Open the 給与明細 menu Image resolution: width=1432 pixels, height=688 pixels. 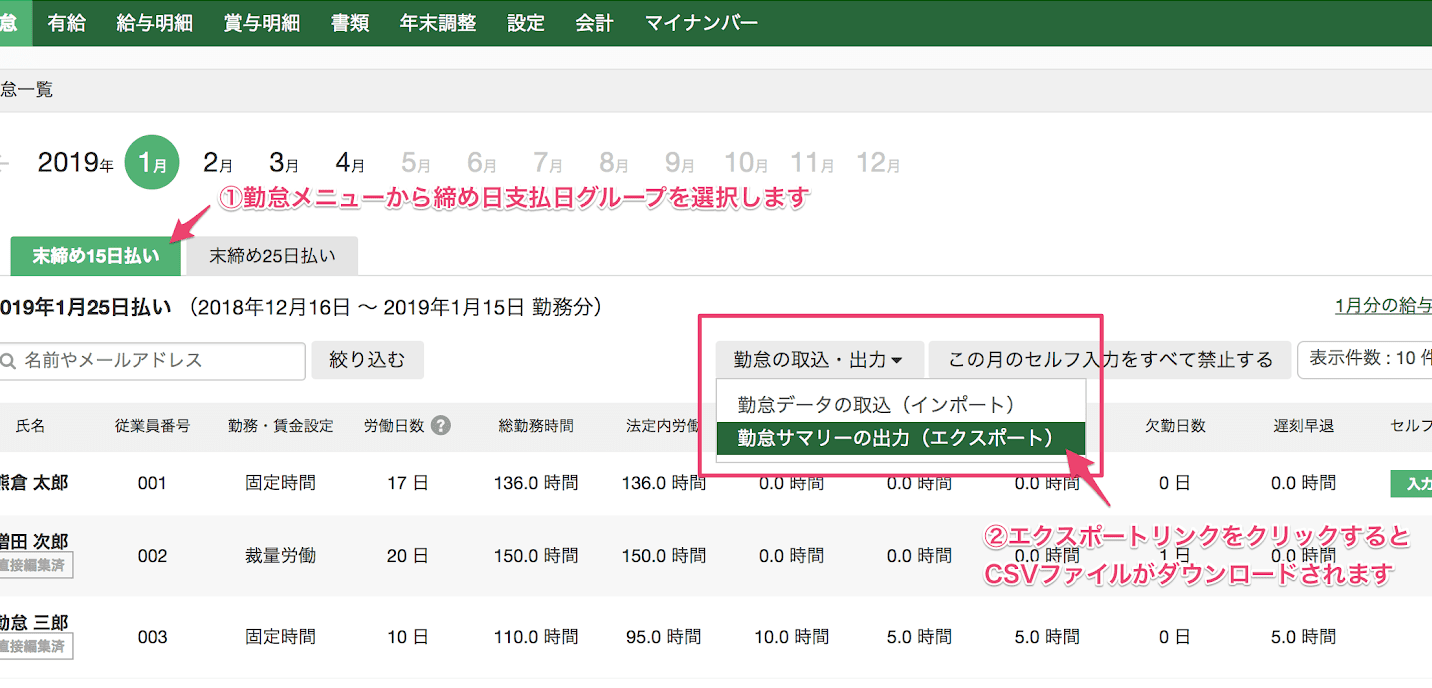[154, 23]
